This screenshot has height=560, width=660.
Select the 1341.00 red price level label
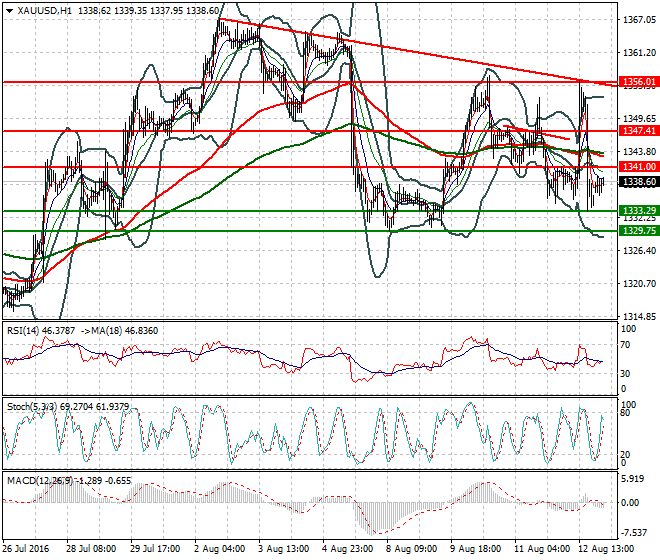pos(639,167)
